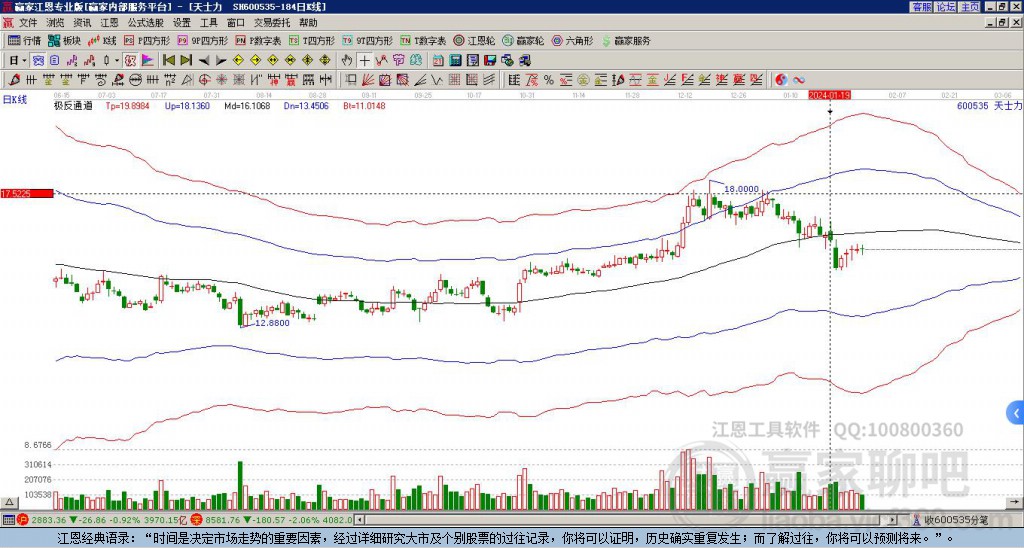1024x548 pixels.
Task: Open the 9P四方形 tool
Action: click(x=202, y=40)
